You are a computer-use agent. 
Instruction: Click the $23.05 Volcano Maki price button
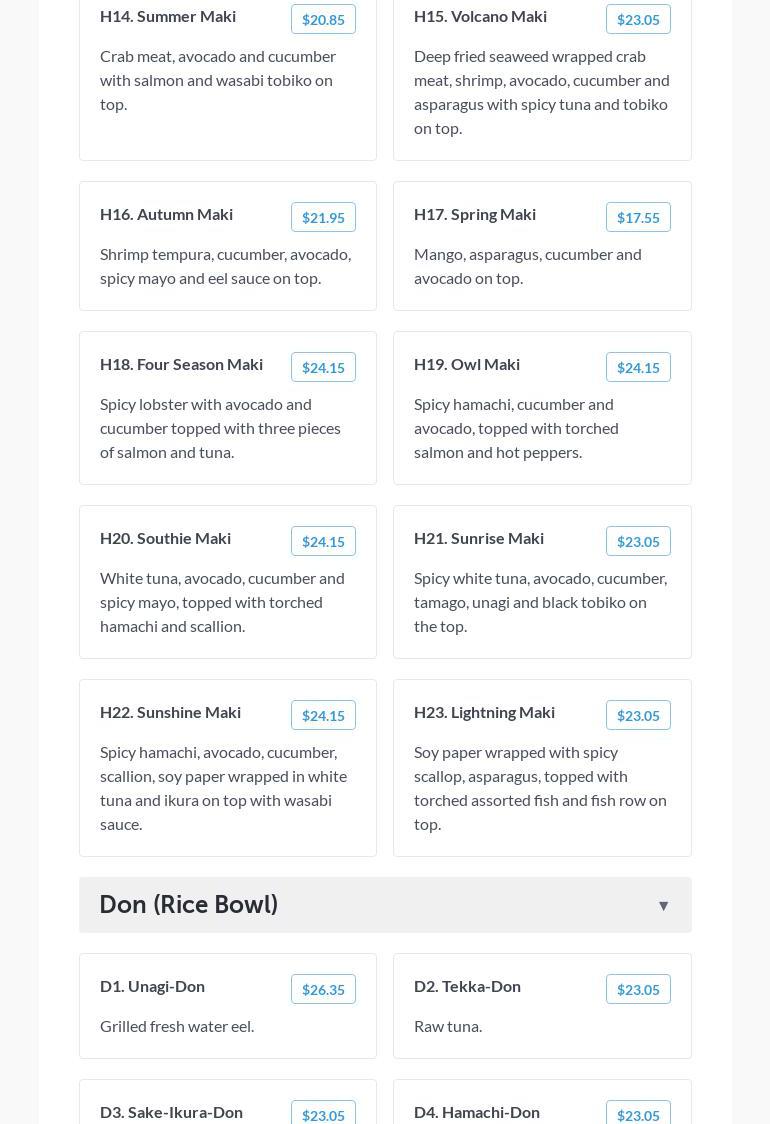click(638, 20)
